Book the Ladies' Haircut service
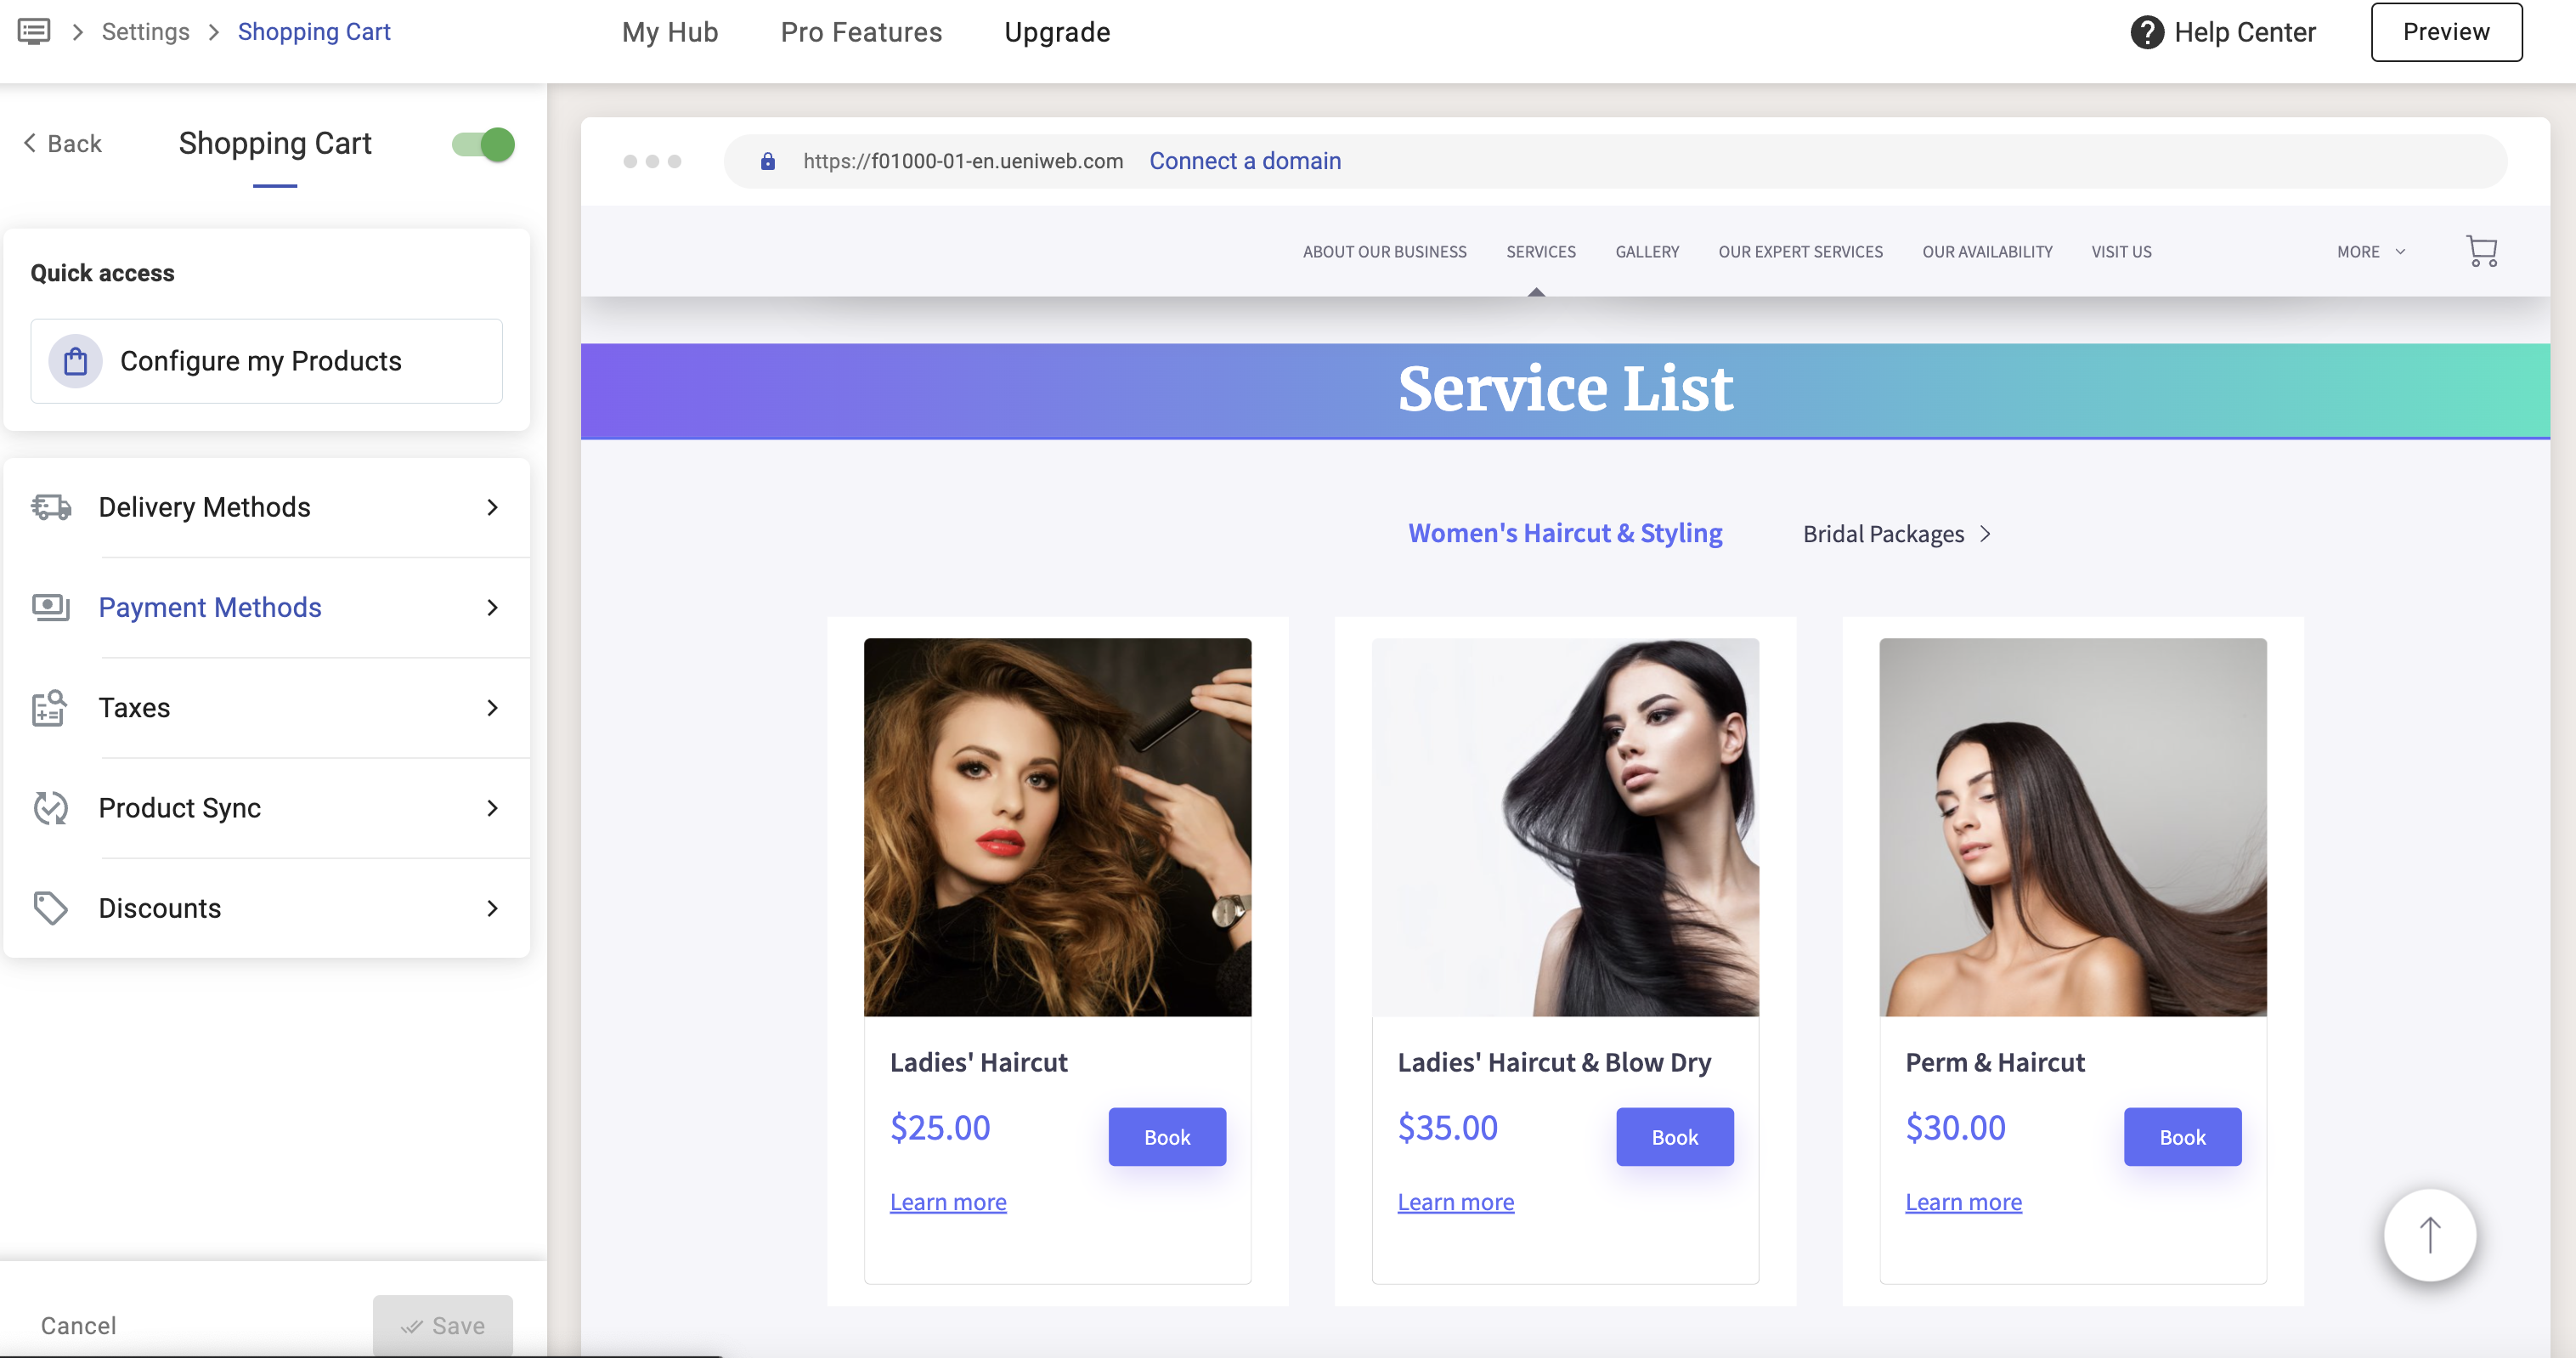 pyautogui.click(x=1166, y=1137)
